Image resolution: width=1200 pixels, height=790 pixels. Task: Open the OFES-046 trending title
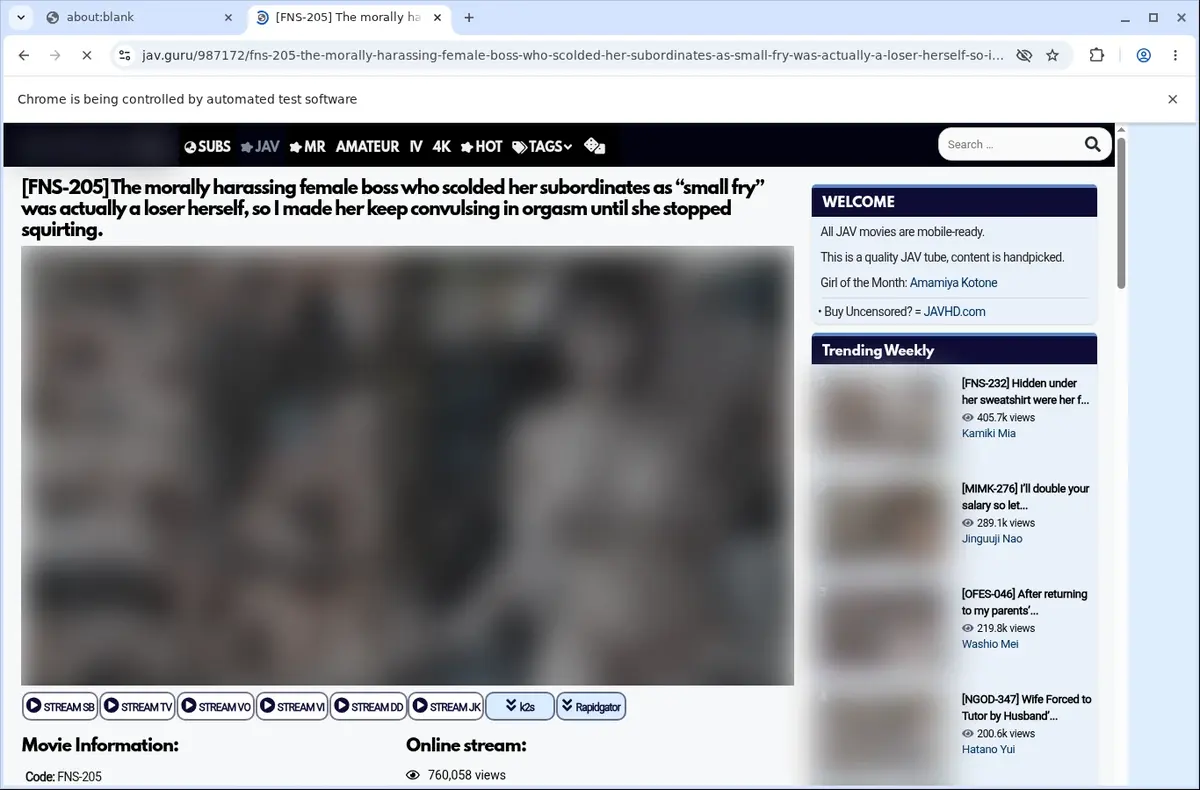tap(1024, 602)
